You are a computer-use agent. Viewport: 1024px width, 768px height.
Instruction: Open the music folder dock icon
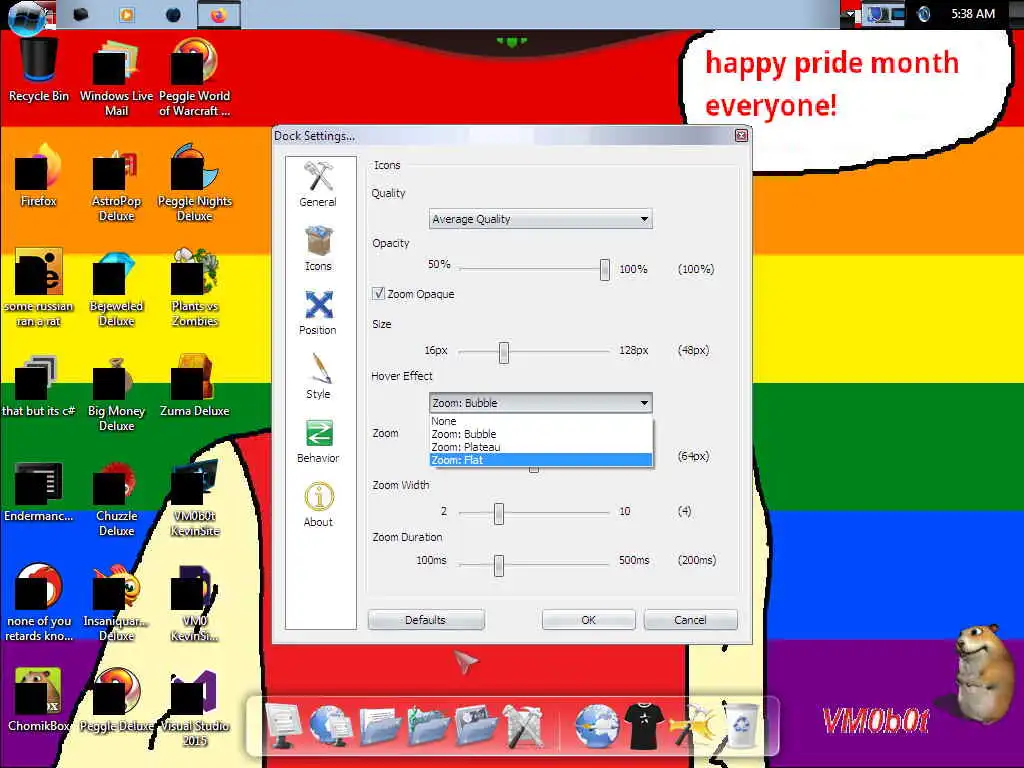[428, 726]
